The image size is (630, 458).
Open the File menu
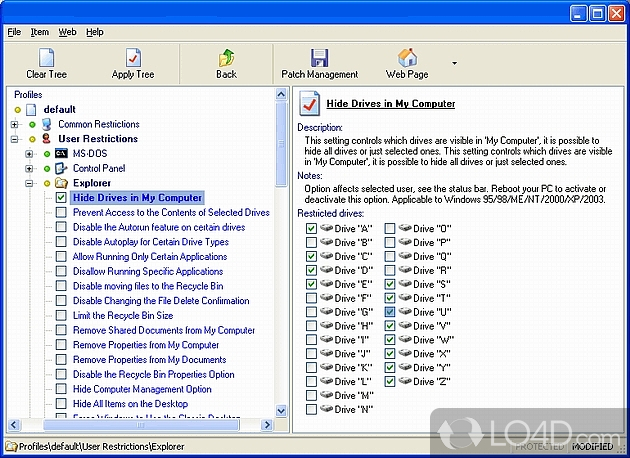point(14,32)
